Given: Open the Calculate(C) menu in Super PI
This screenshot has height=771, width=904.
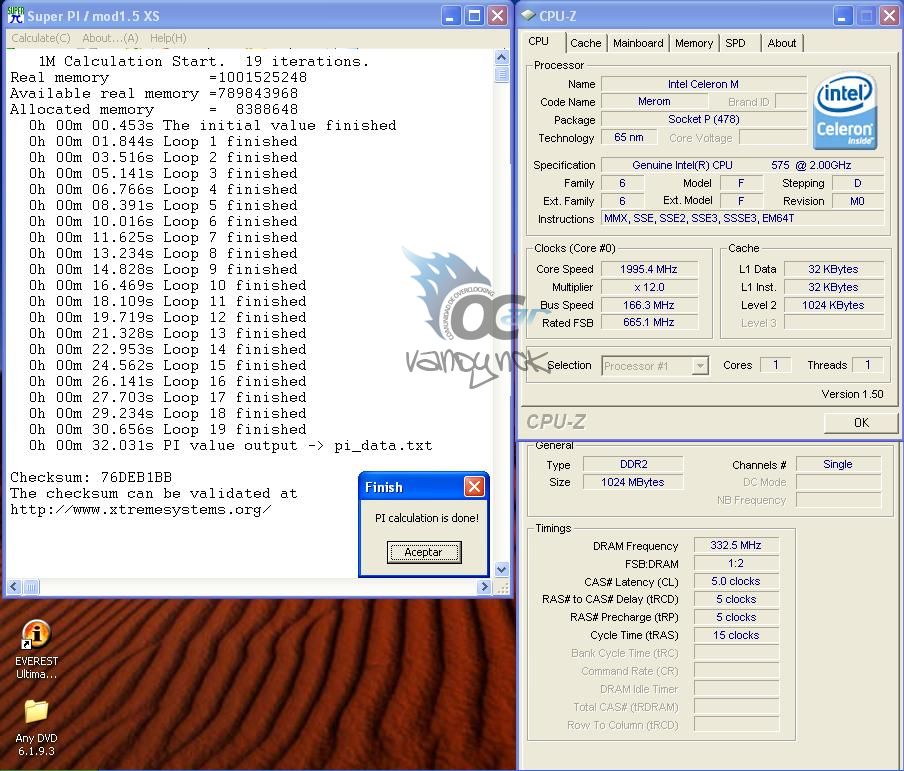Looking at the screenshot, I should click(41, 38).
